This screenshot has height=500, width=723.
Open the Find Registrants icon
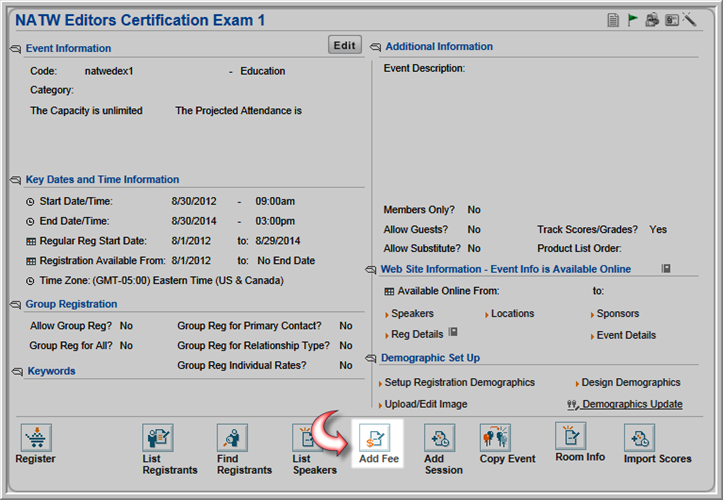(x=232, y=437)
